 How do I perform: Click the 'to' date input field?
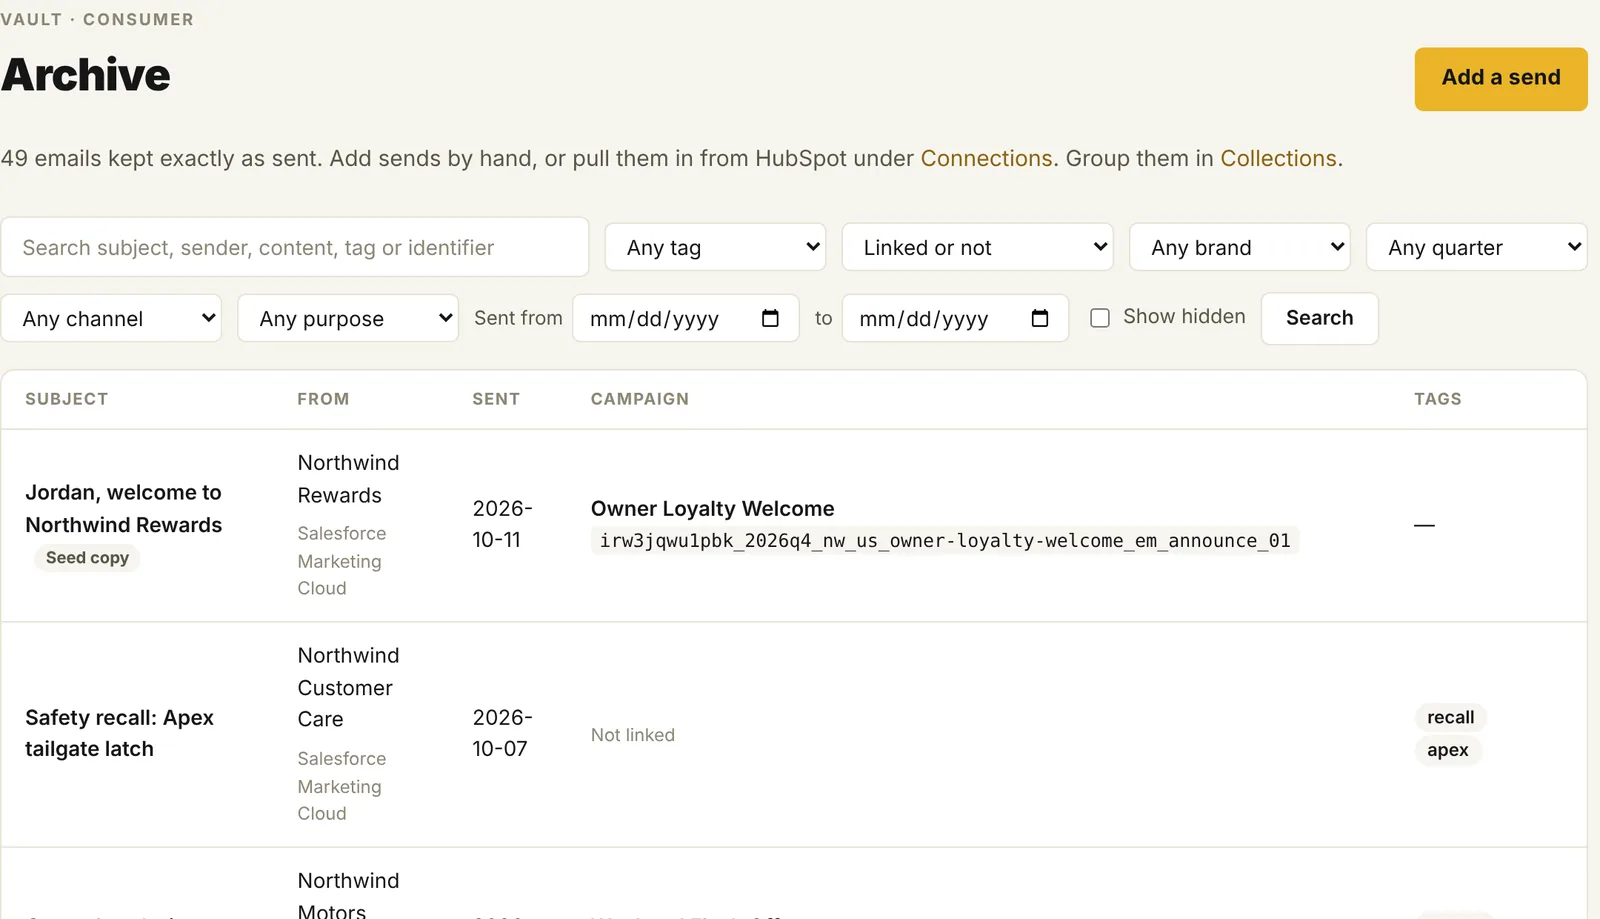(955, 318)
